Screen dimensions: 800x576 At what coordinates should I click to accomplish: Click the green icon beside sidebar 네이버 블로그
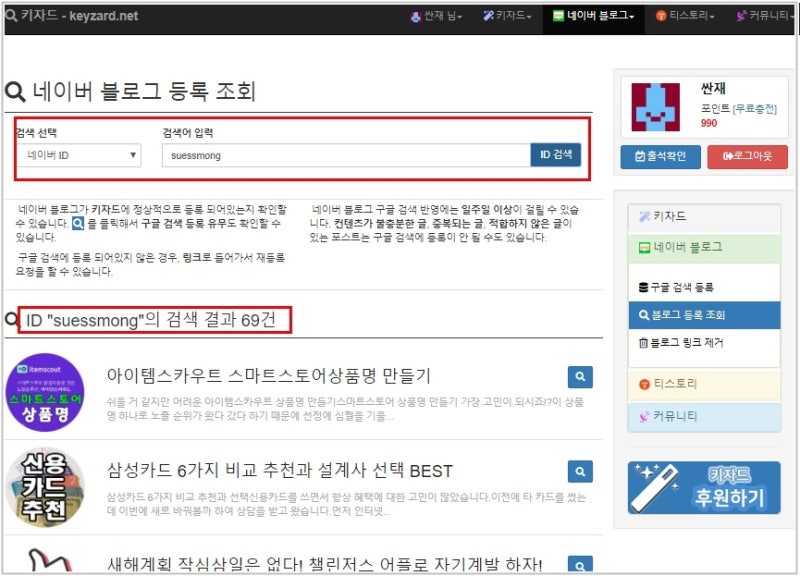(x=644, y=248)
